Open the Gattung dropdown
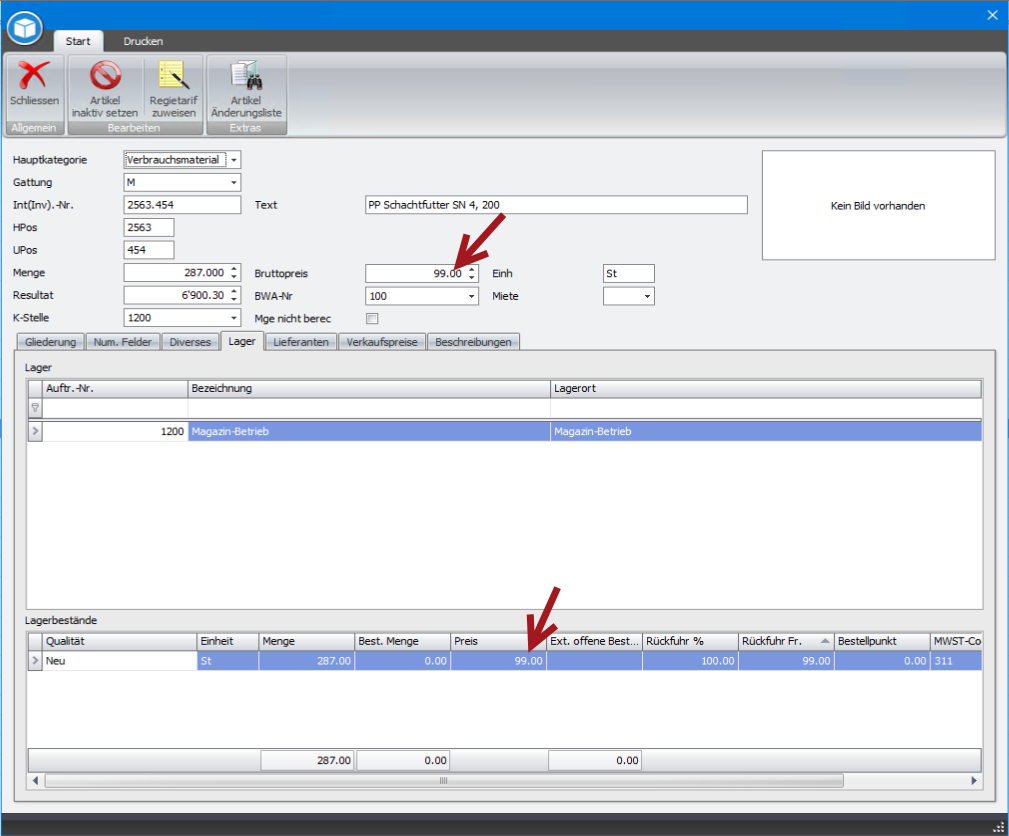Screen dimensions: 1009x836 (x=234, y=183)
